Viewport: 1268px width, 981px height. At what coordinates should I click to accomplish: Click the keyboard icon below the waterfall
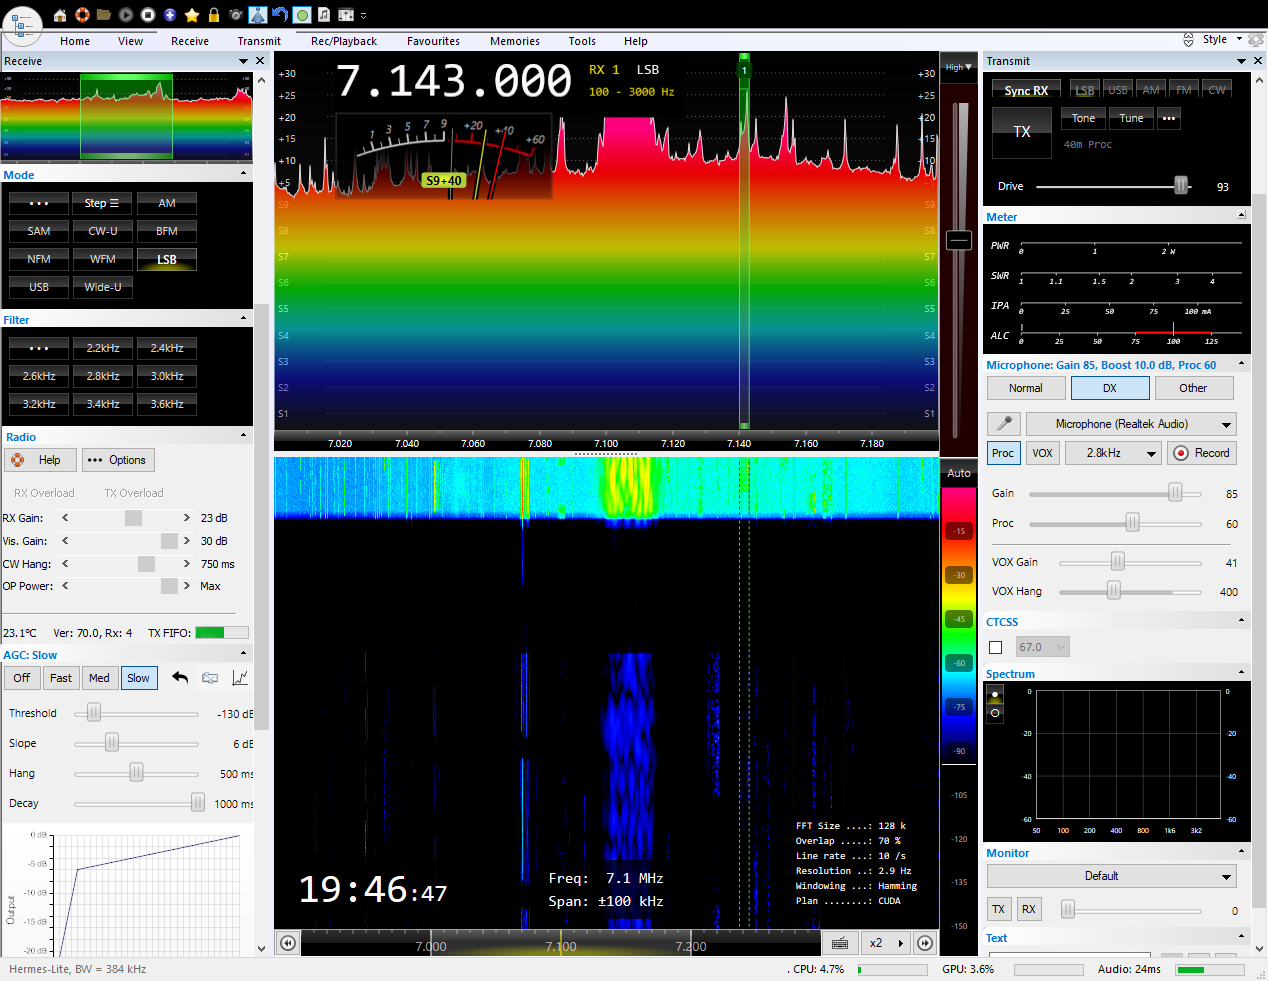[840, 943]
